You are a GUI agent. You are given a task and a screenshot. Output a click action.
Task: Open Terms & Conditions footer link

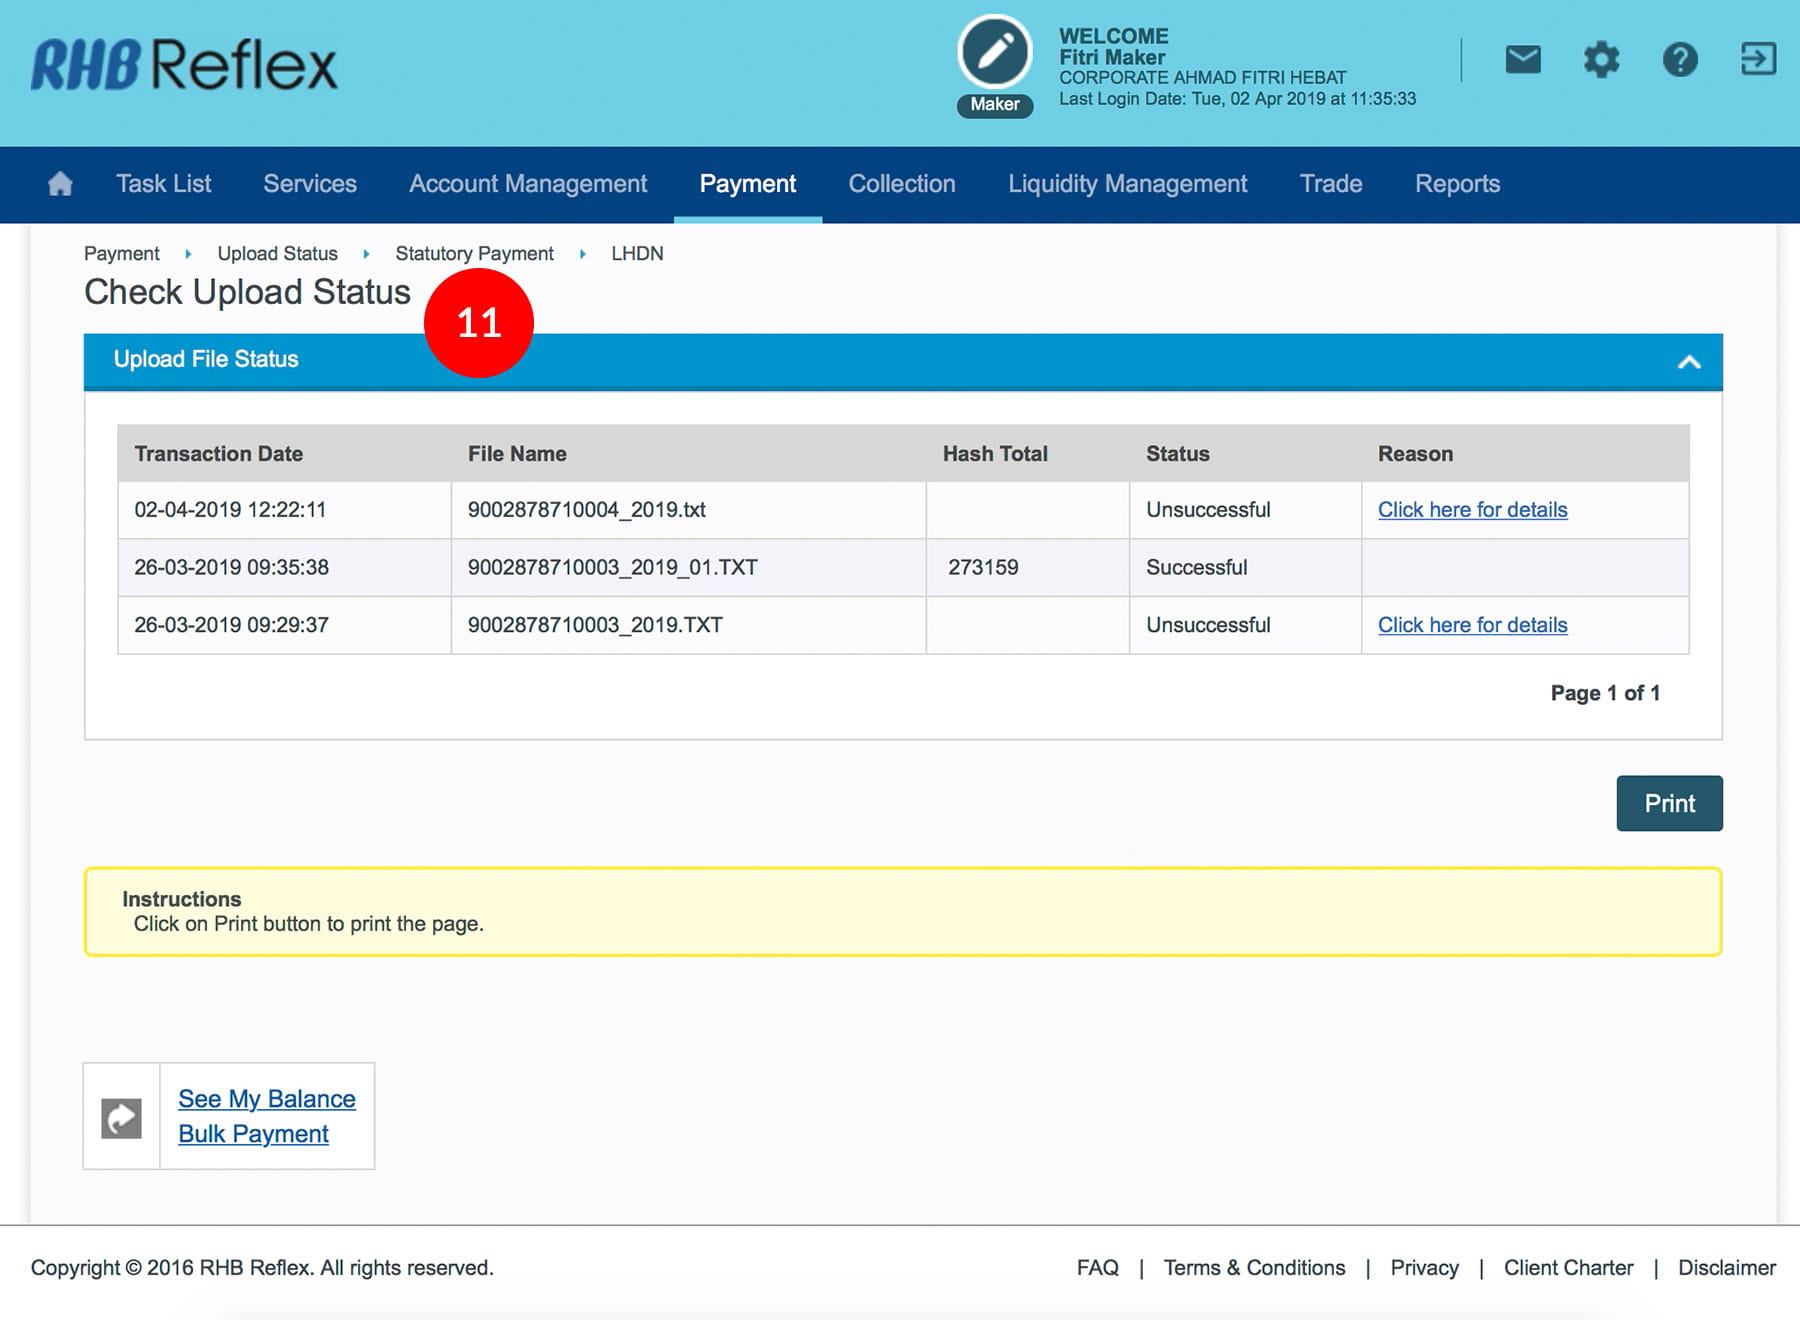click(x=1254, y=1268)
